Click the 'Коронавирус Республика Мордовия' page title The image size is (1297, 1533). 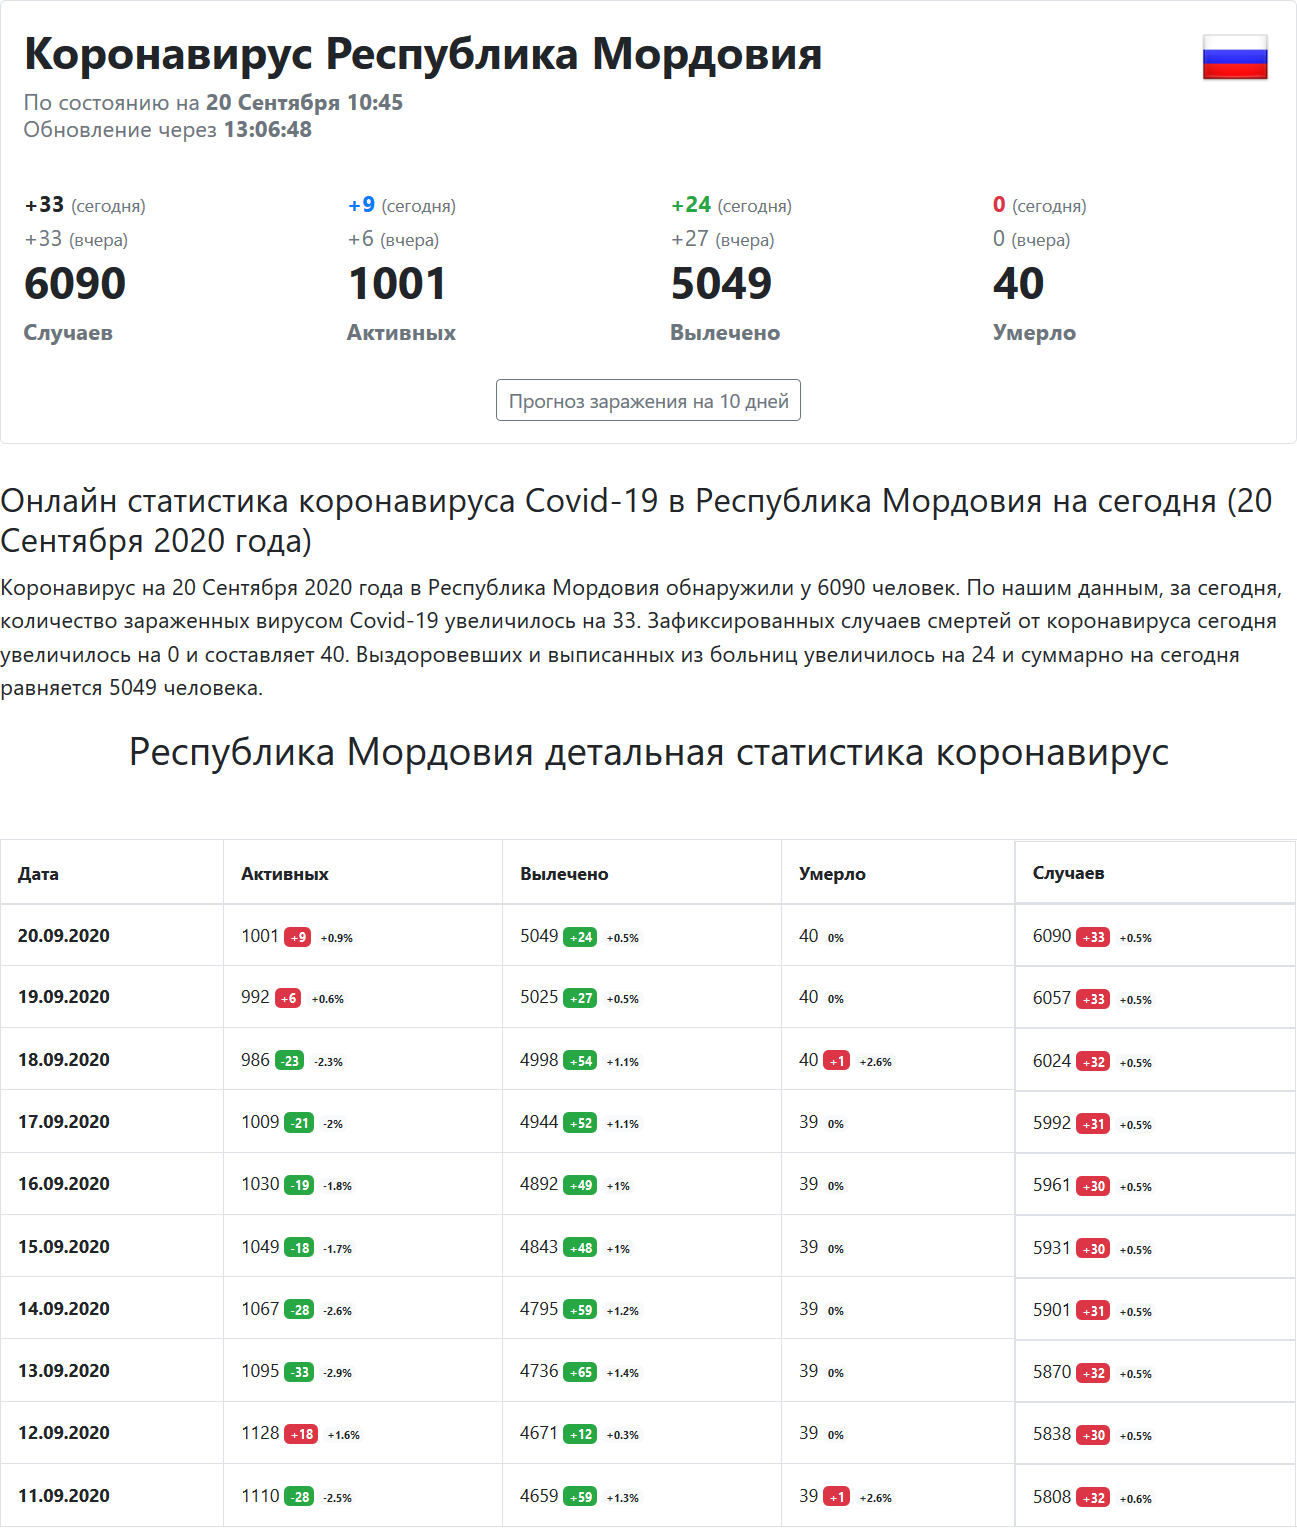click(423, 53)
